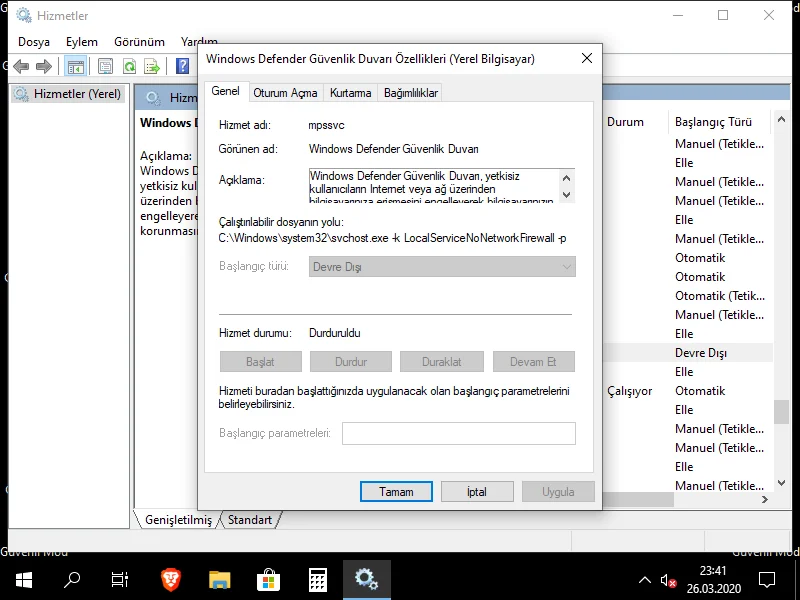This screenshot has height=600, width=800.
Task: Switch to the Bağımlılıklar tab
Action: (411, 93)
